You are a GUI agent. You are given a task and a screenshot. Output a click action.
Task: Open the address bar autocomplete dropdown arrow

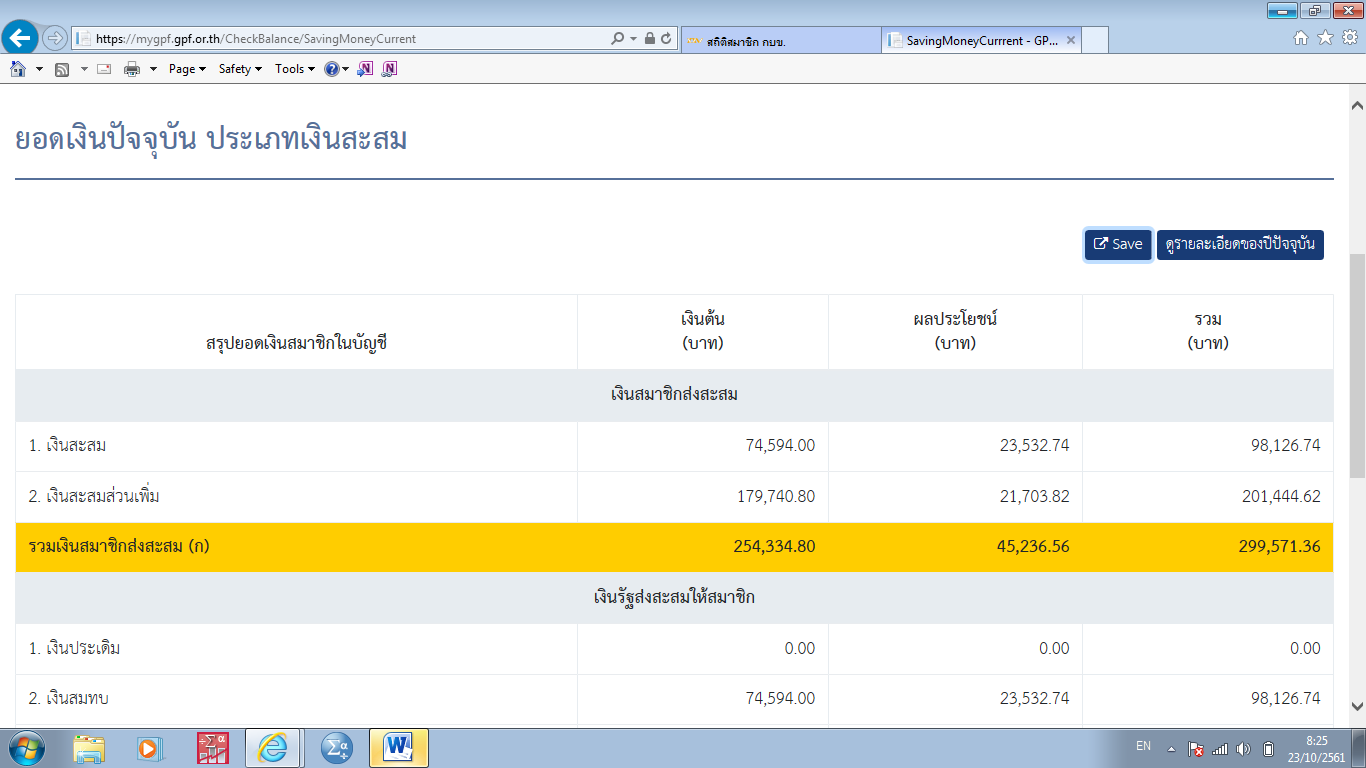coord(633,39)
